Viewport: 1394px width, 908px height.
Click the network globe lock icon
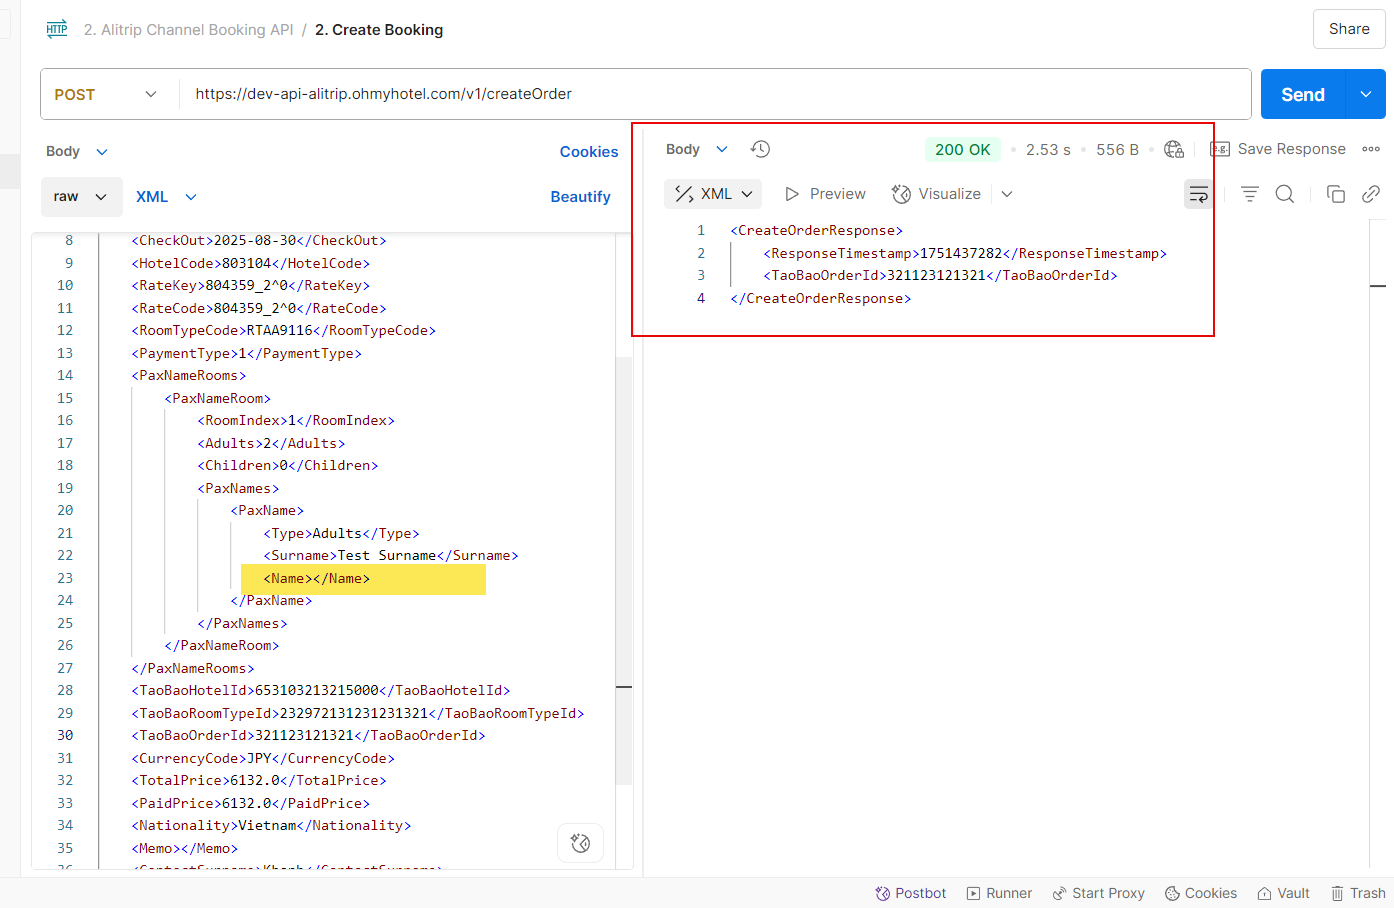(1174, 149)
